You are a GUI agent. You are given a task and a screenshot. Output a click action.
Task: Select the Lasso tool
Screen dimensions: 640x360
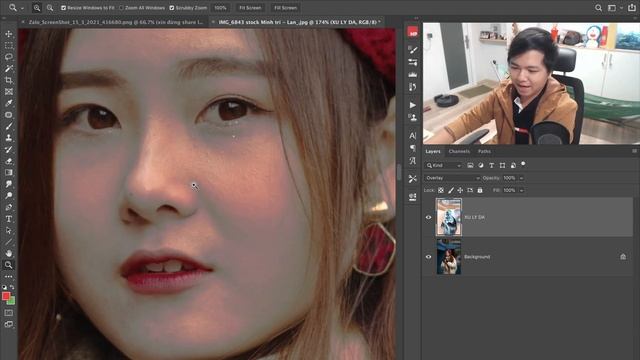9,57
